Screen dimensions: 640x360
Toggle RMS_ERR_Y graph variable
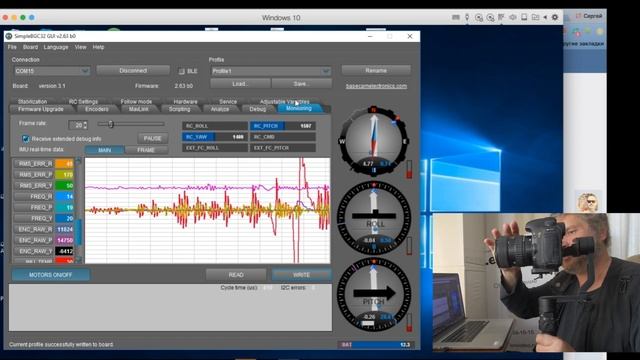(34, 186)
